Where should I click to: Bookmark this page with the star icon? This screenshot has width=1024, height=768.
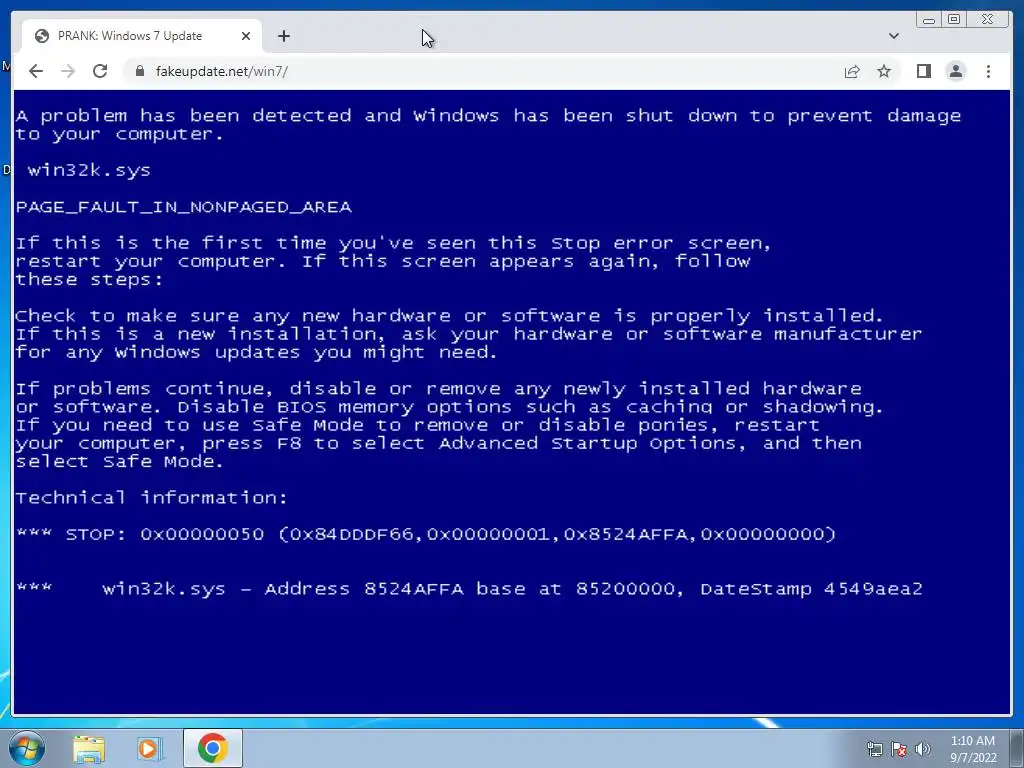(x=884, y=71)
